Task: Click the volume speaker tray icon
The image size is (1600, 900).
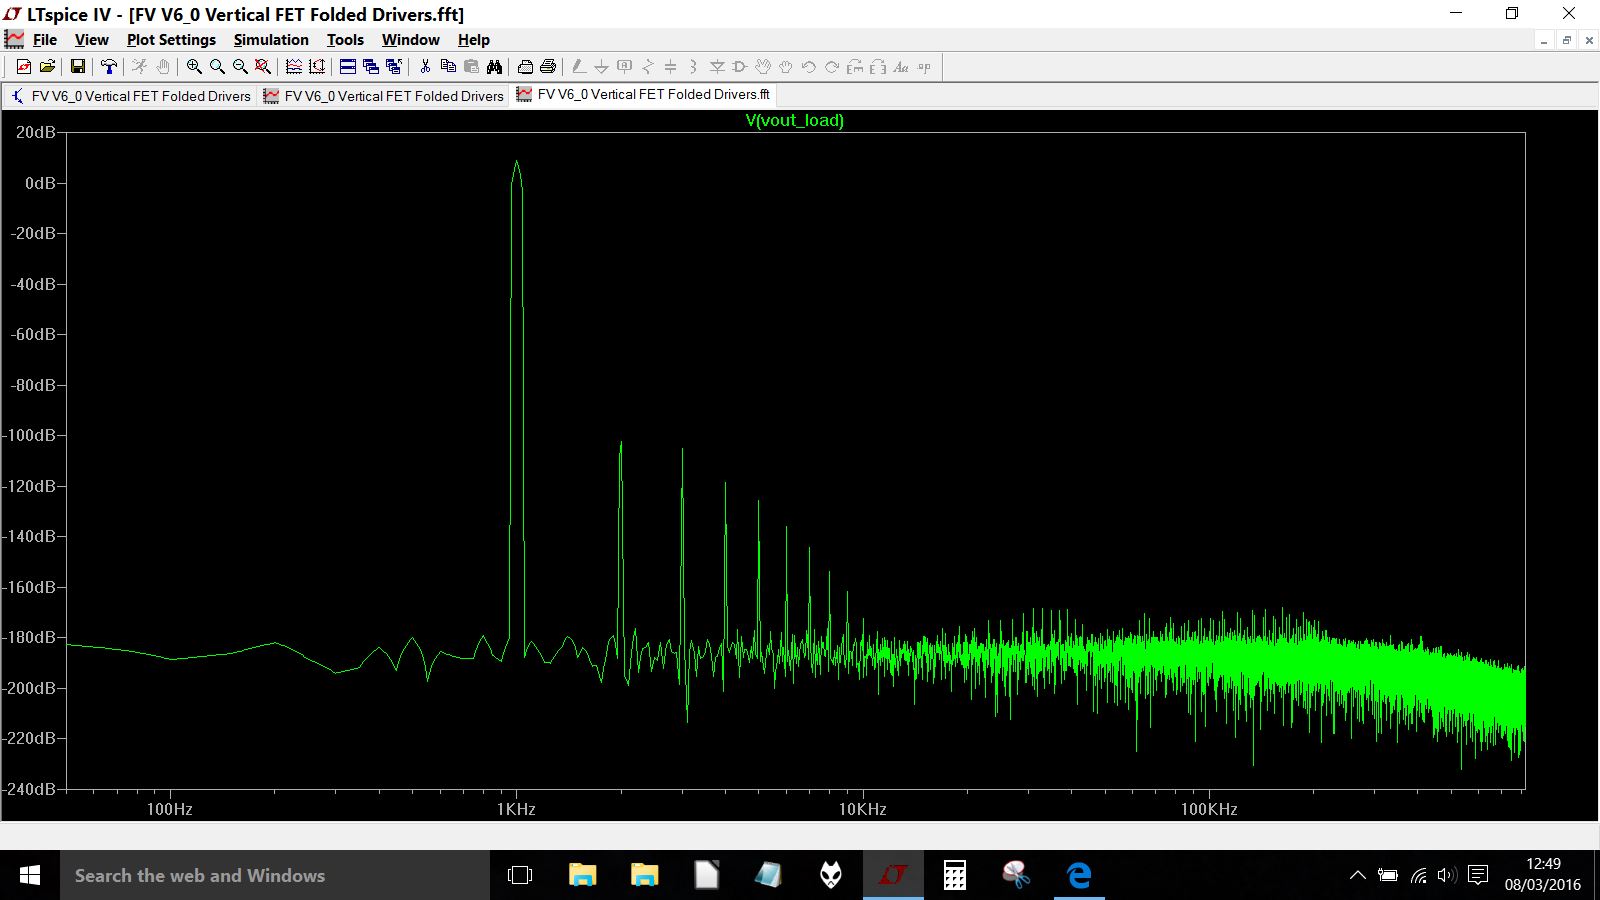Action: point(1446,875)
